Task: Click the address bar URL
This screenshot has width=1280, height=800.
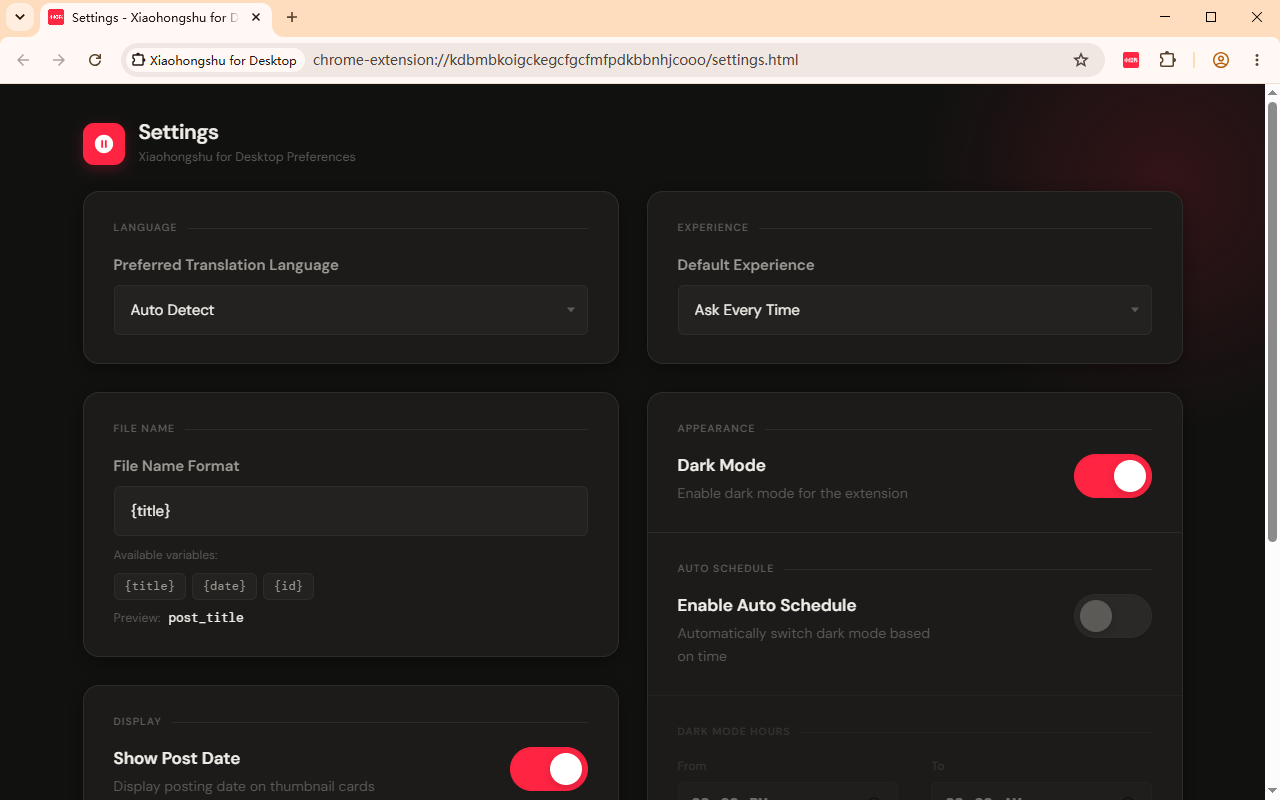Action: (556, 60)
